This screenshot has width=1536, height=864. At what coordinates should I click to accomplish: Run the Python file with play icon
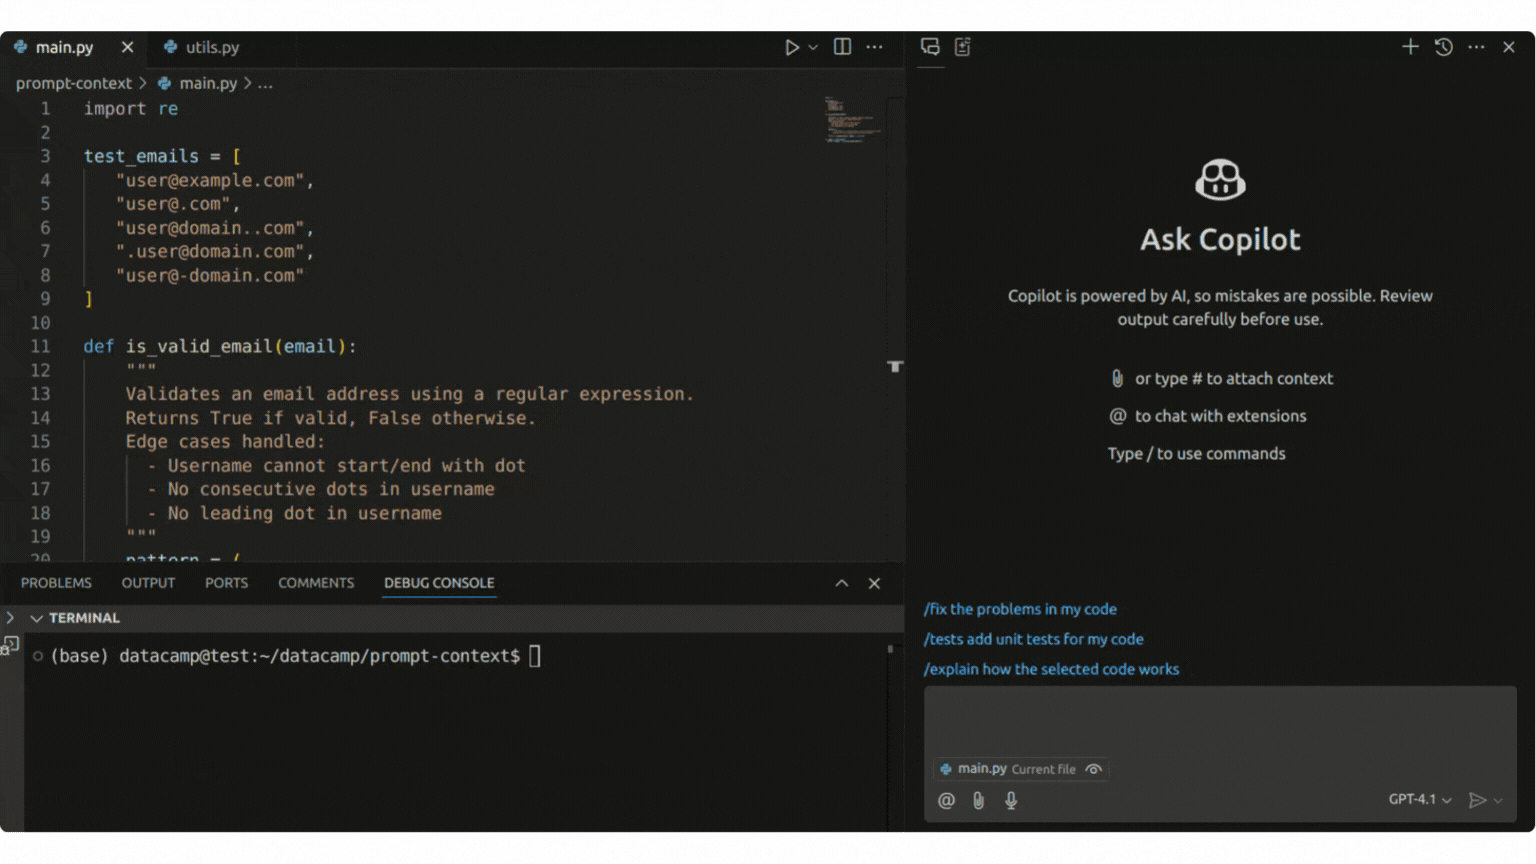click(x=791, y=47)
